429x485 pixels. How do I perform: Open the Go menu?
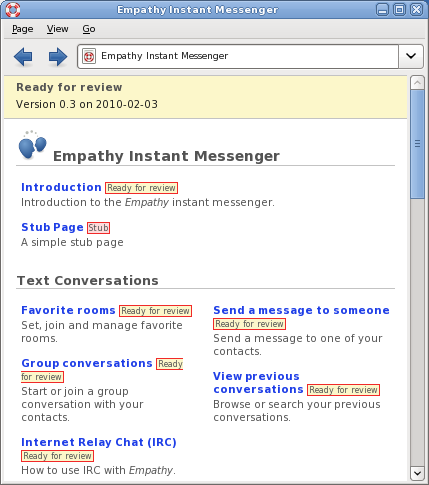(89, 29)
